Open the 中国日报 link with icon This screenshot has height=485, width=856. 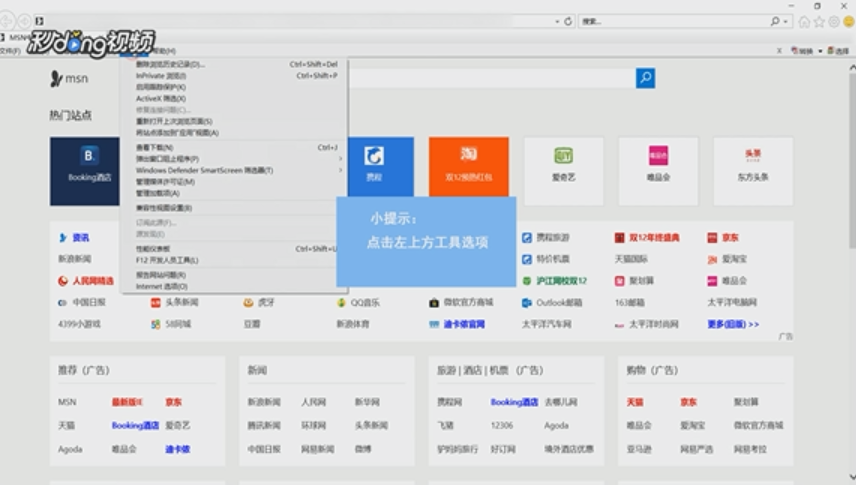[x=82, y=303]
